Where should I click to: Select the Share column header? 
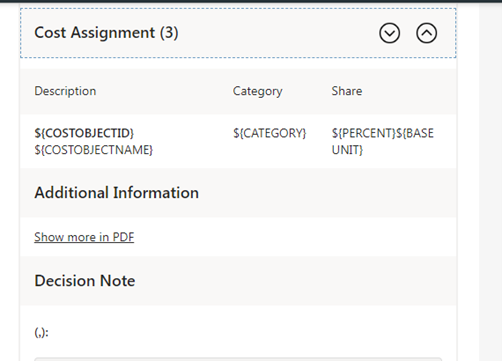click(x=347, y=91)
